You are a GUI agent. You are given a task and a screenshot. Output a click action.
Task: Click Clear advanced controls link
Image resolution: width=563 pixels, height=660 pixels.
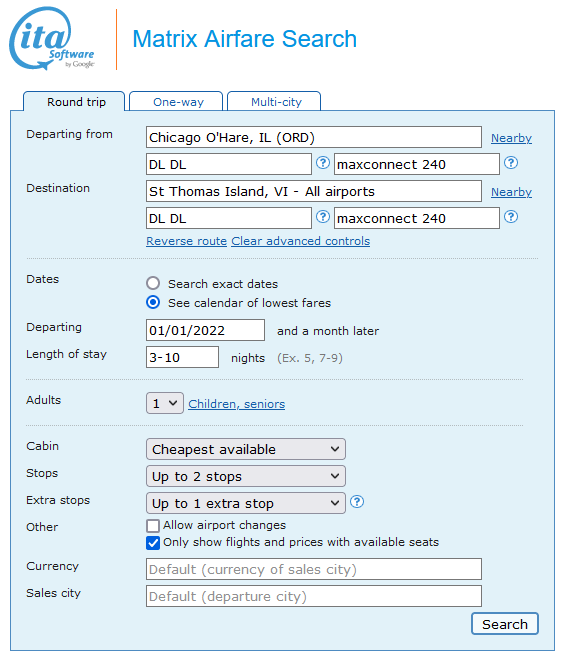click(300, 241)
